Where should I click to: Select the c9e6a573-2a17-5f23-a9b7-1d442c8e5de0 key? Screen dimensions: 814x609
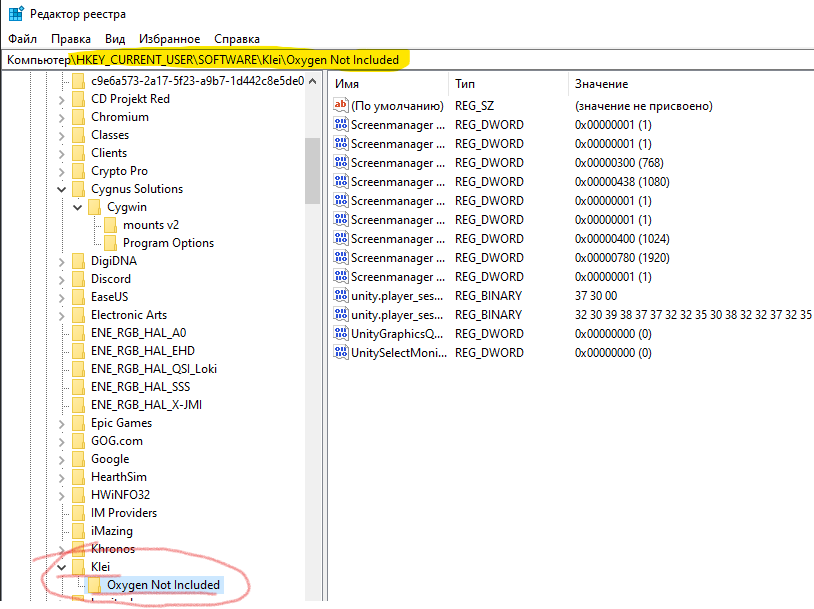pos(197,81)
